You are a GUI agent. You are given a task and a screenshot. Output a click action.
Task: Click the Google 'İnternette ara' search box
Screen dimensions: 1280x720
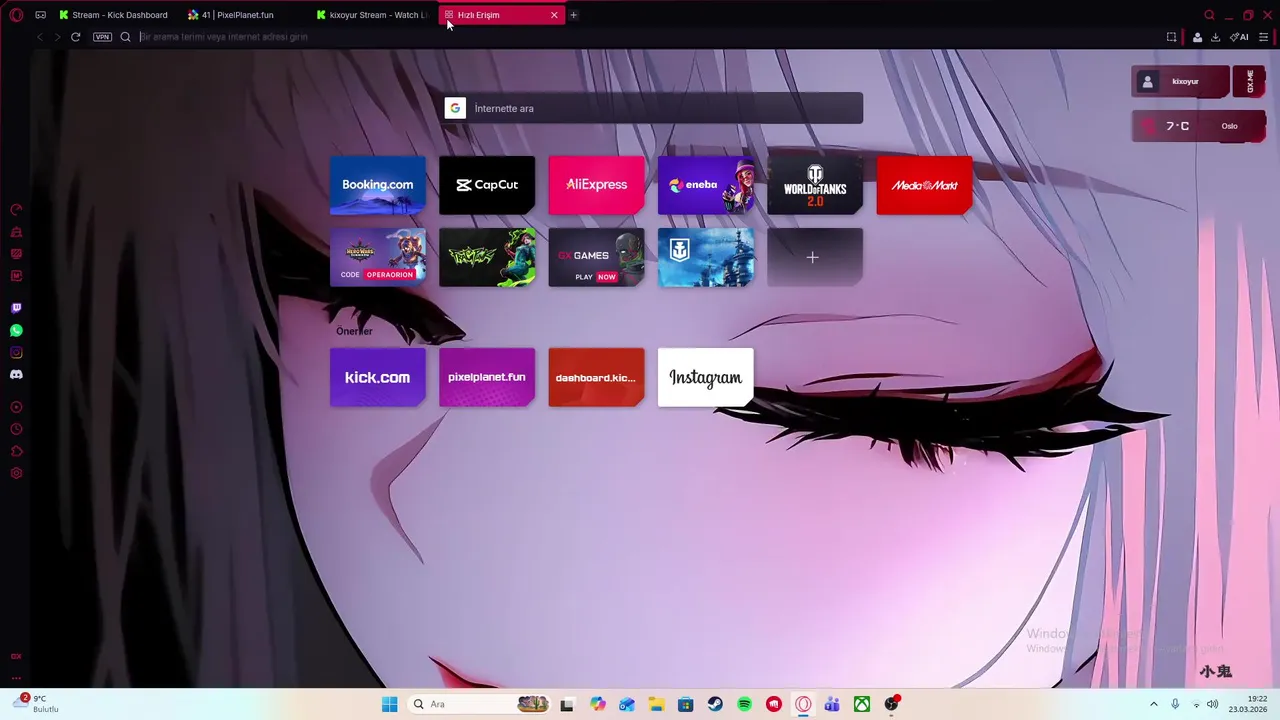(x=653, y=108)
